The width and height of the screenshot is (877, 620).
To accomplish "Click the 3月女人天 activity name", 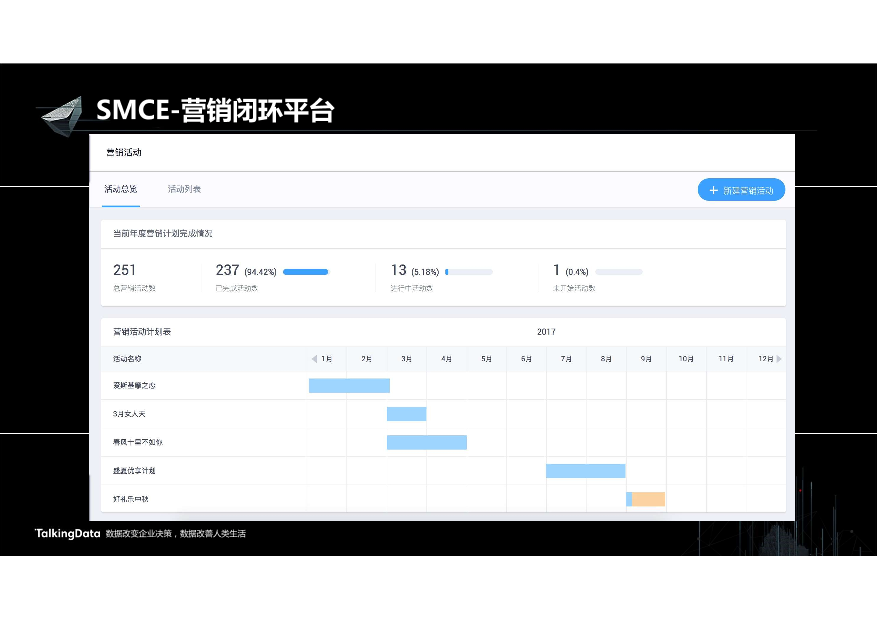I will coord(129,414).
